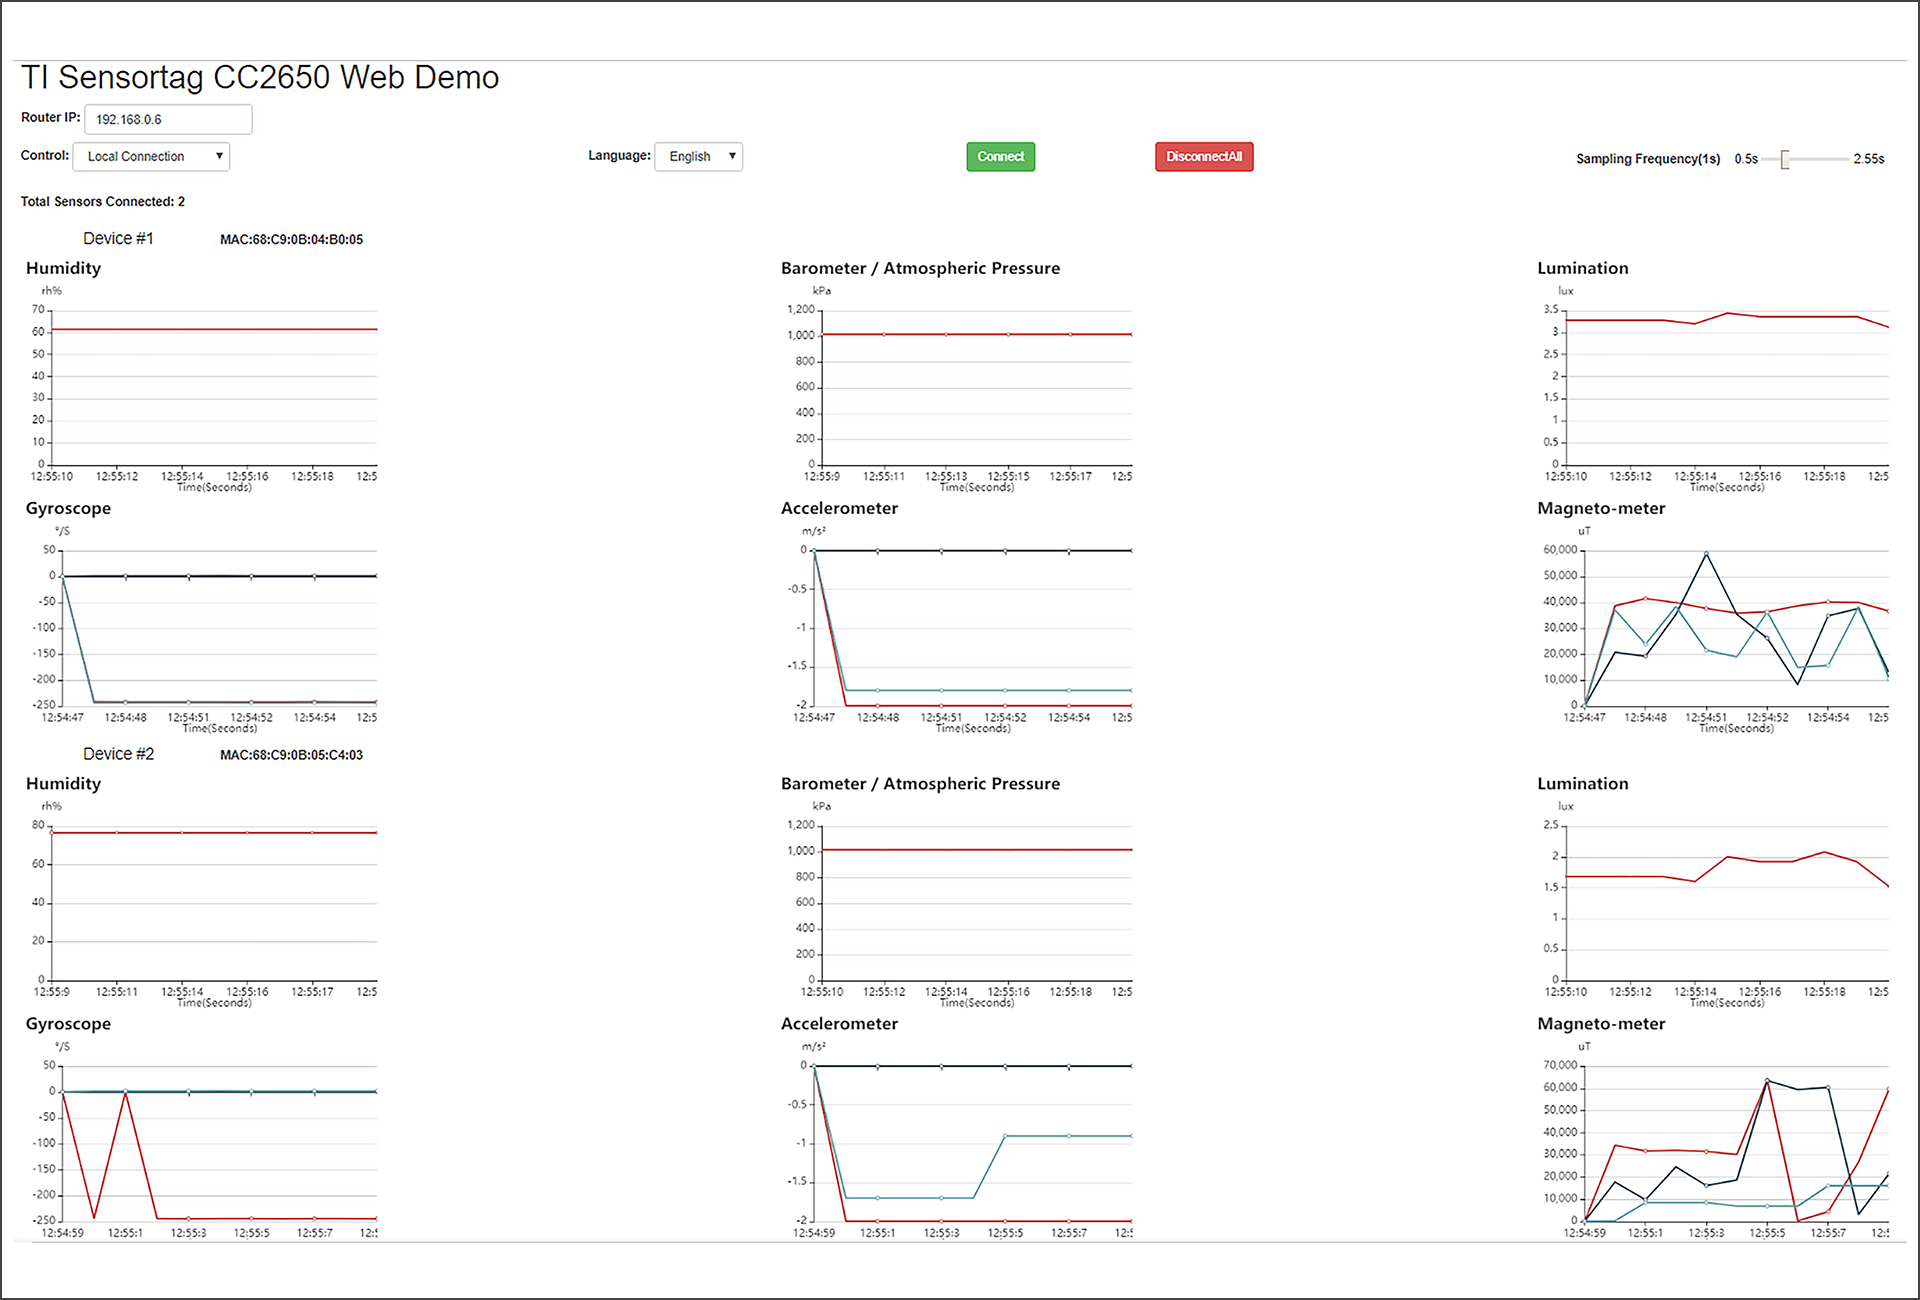The width and height of the screenshot is (1920, 1300).
Task: Open the Language dropdown set to English
Action: tap(698, 156)
